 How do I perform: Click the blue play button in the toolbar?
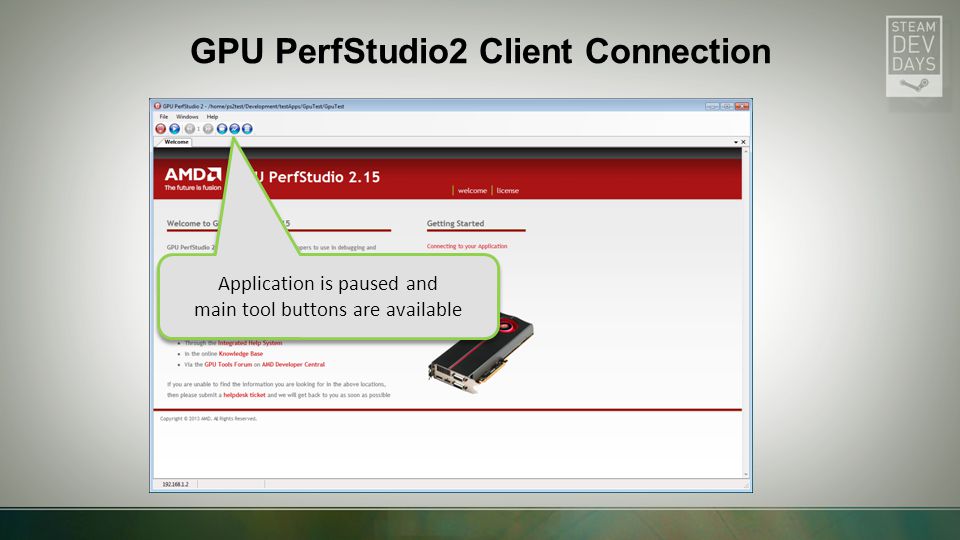(x=174, y=129)
